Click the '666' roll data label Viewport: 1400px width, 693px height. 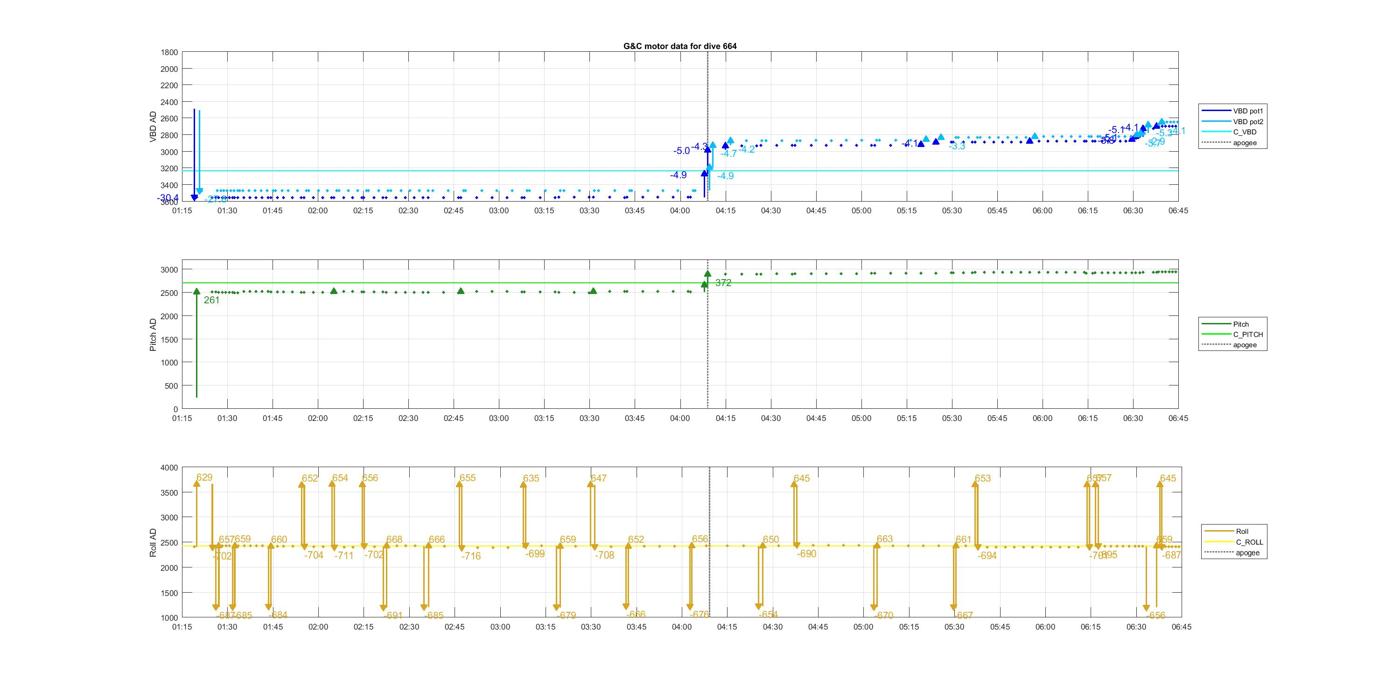[x=437, y=540]
